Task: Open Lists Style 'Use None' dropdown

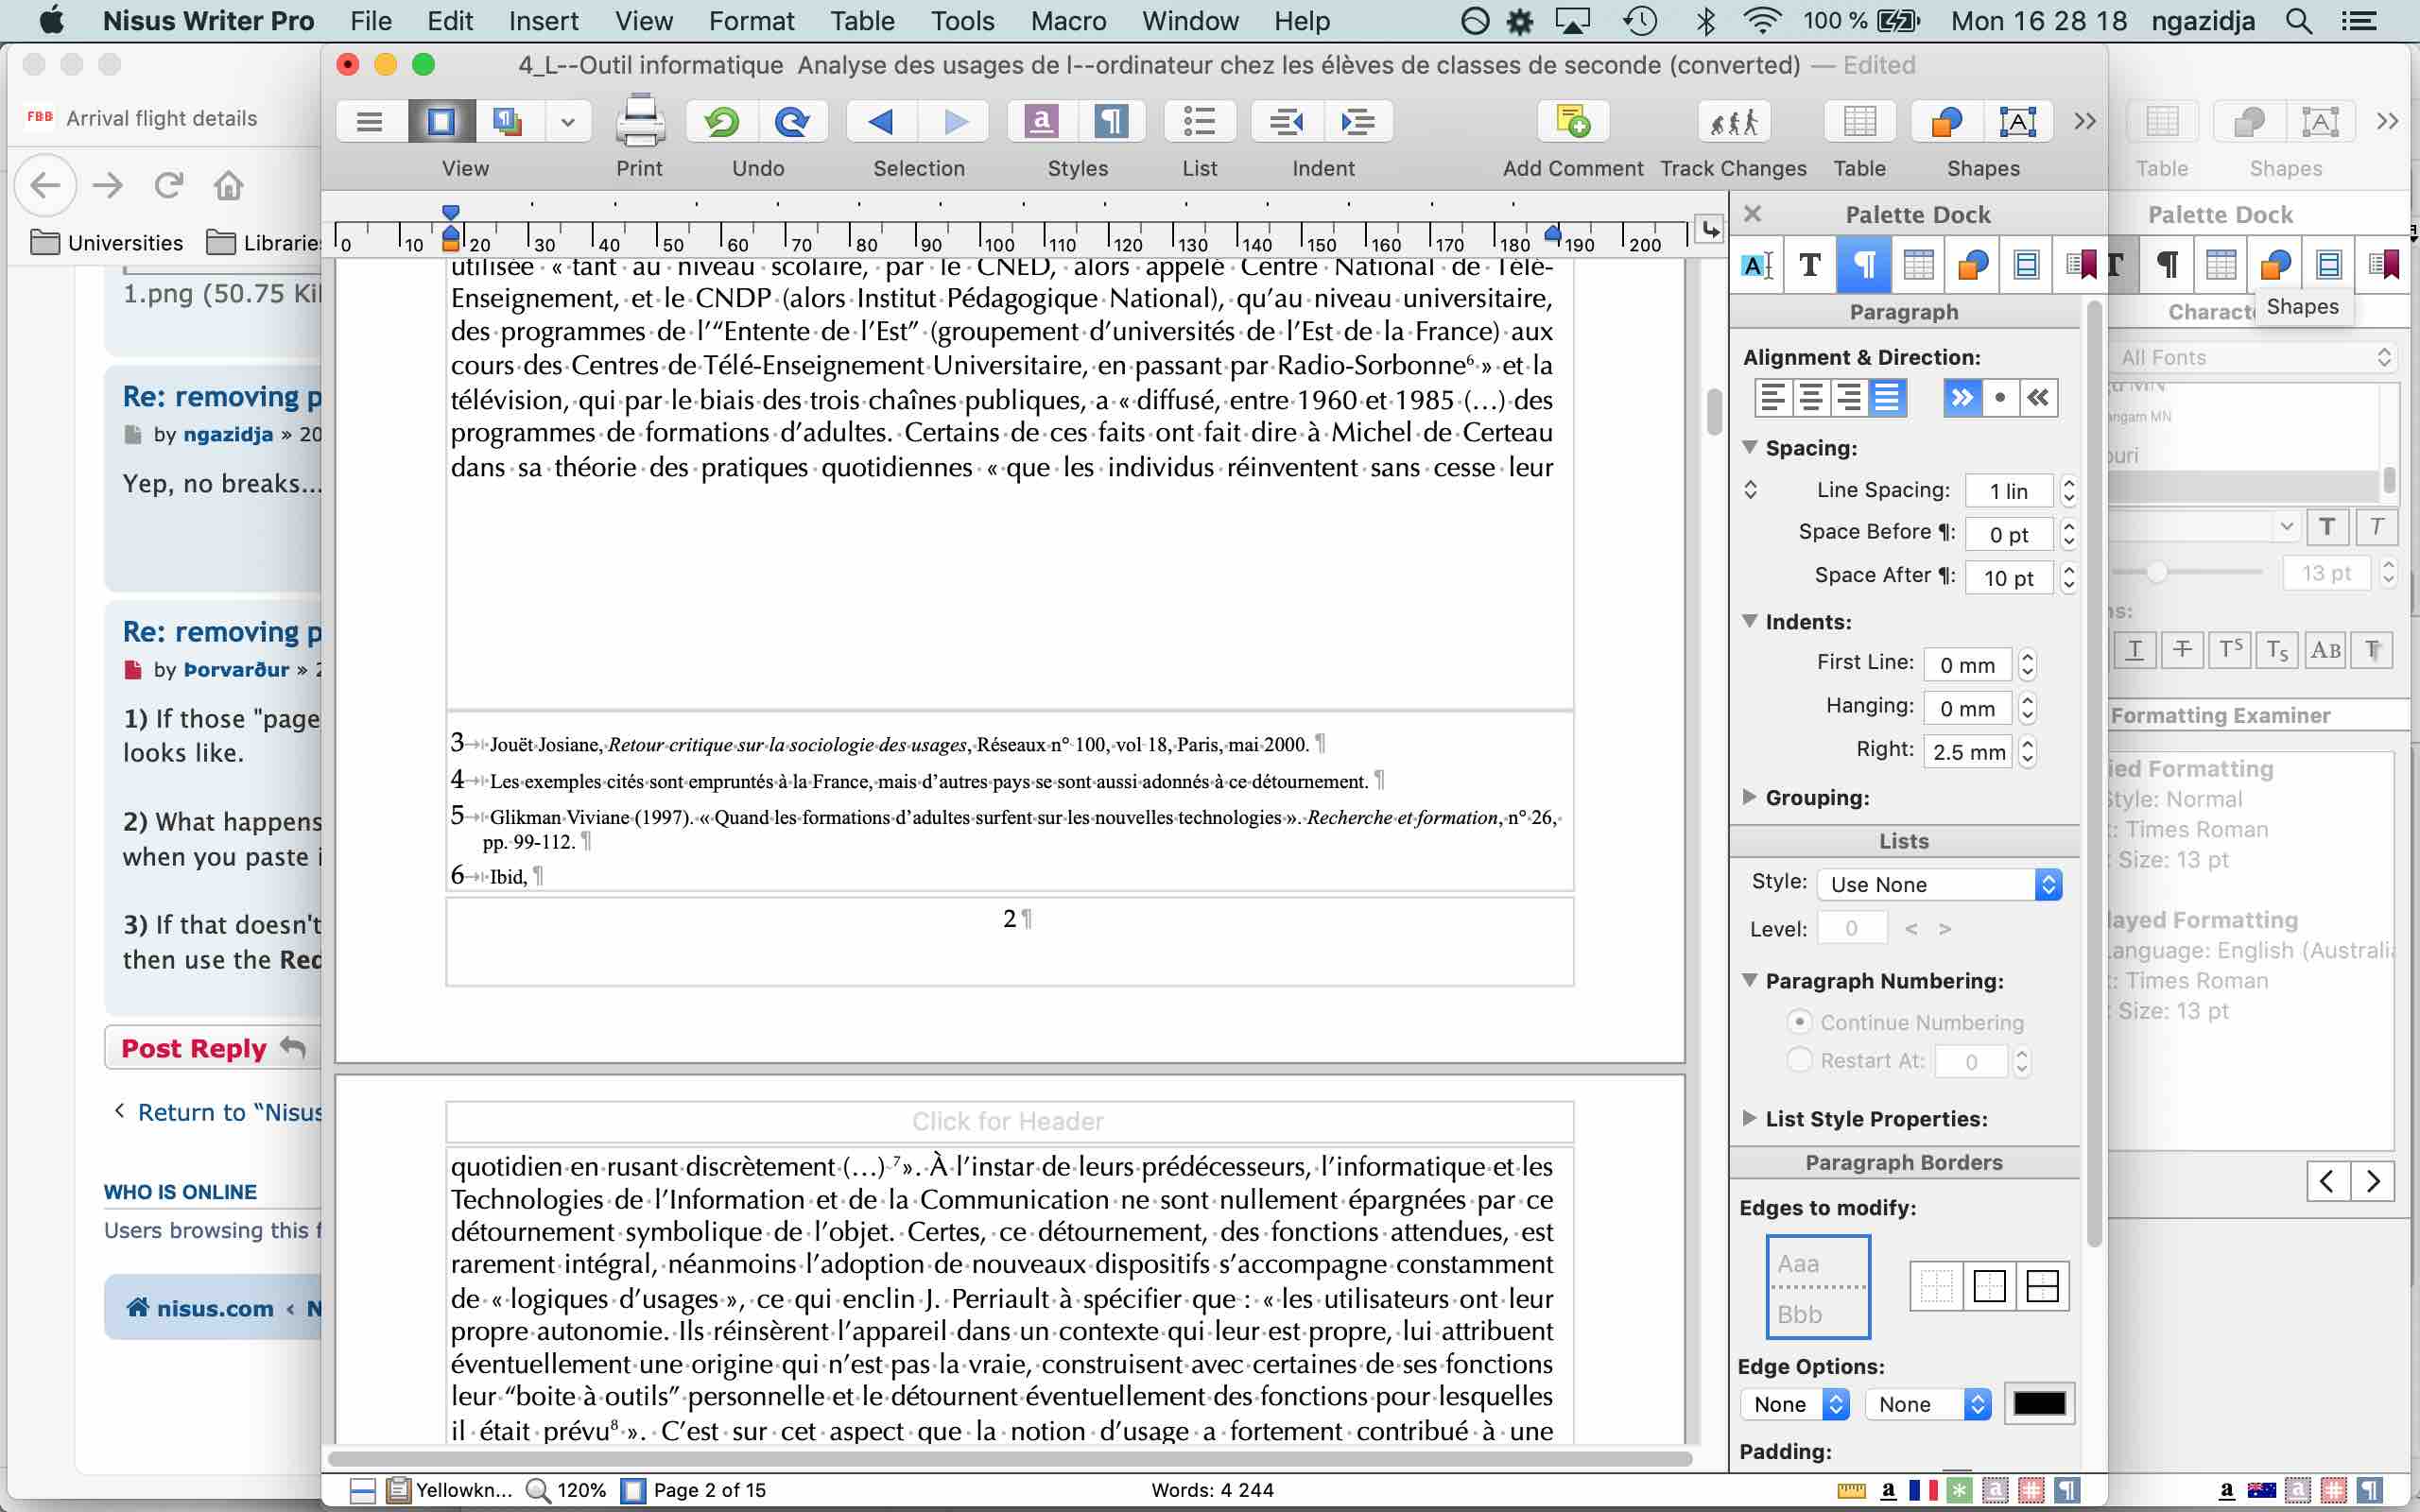Action: [x=1939, y=884]
